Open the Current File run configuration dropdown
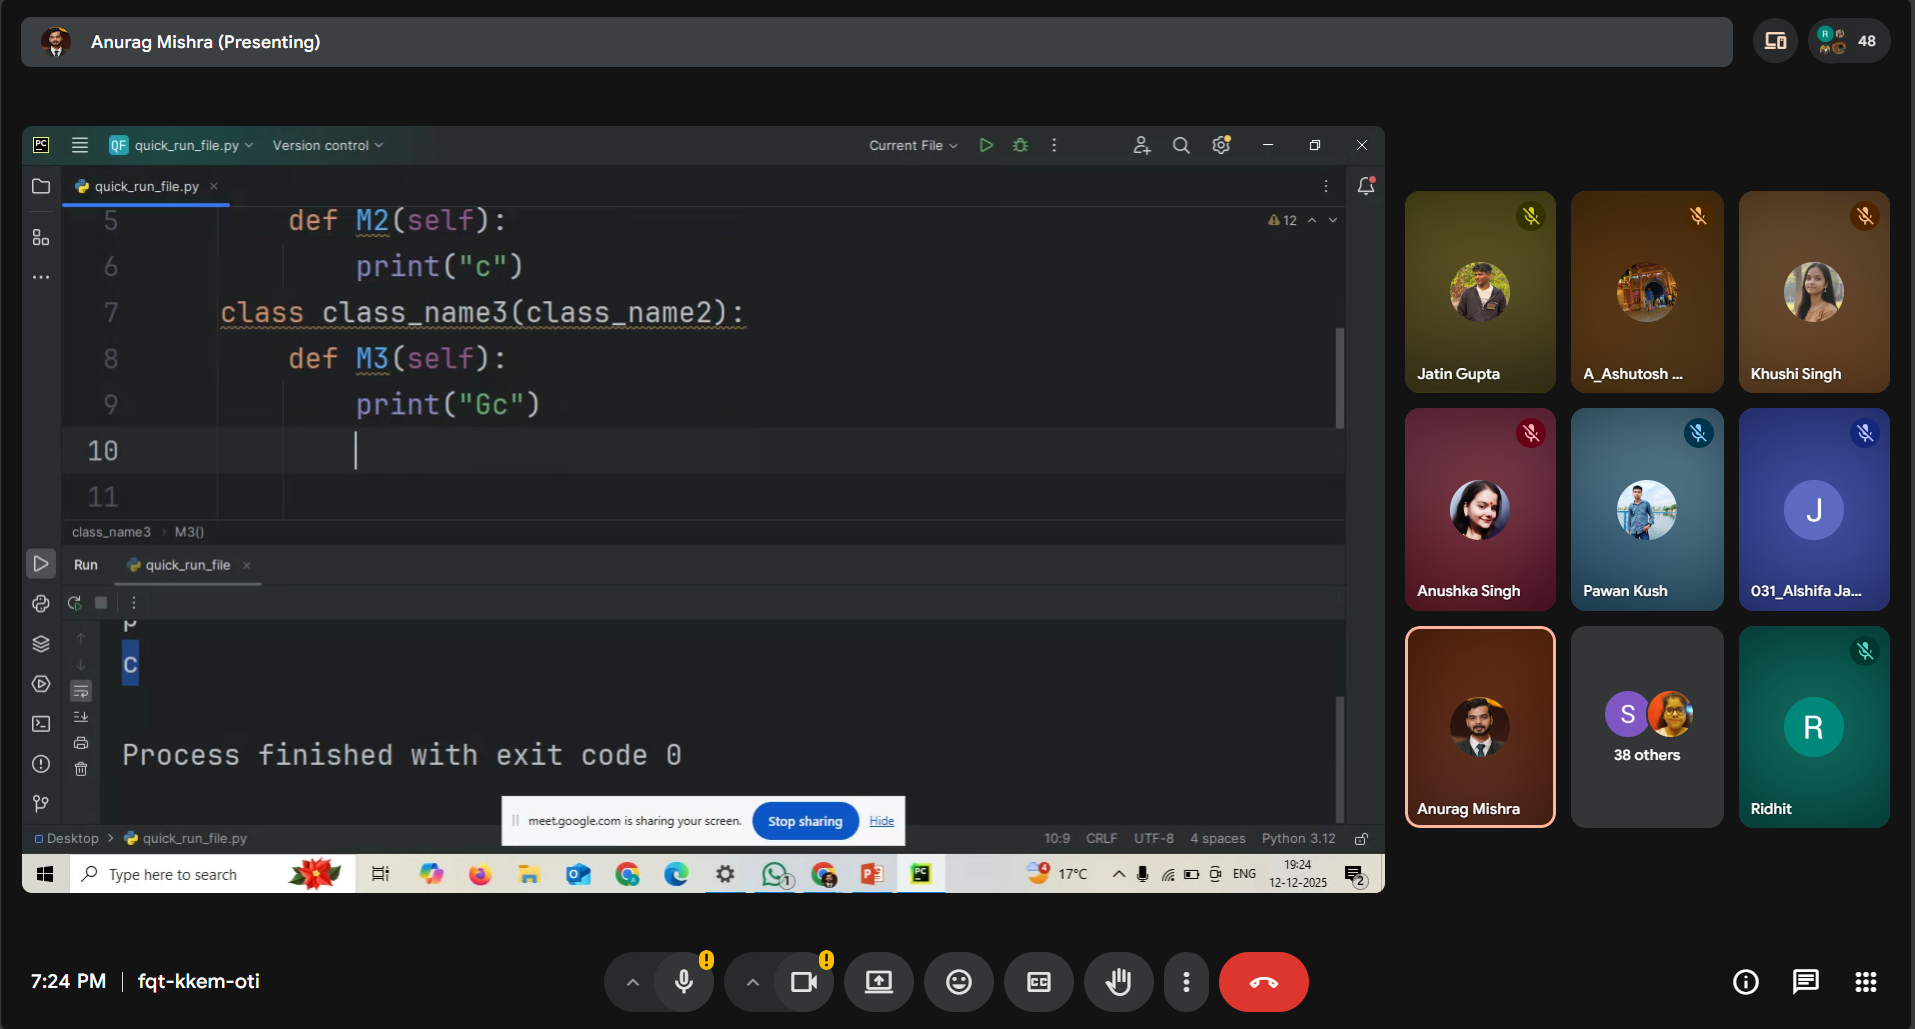Viewport: 1915px width, 1029px height. click(910, 145)
